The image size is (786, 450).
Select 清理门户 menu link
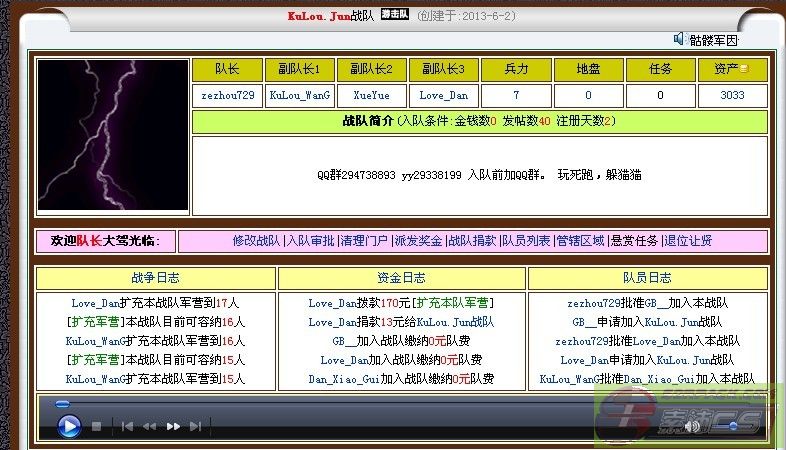tap(364, 241)
